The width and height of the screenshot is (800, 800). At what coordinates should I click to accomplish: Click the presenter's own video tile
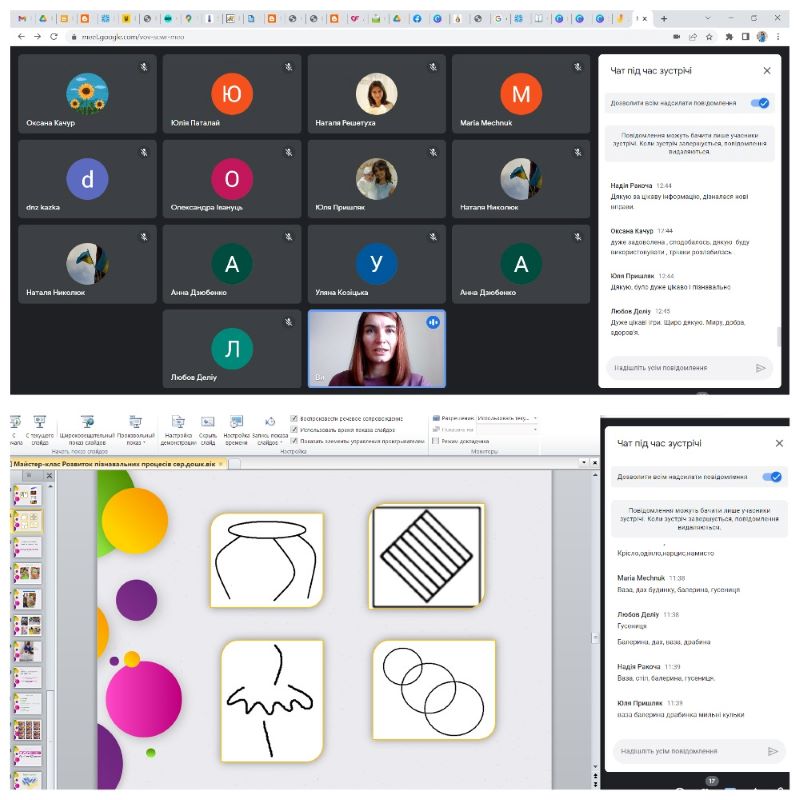tap(377, 349)
